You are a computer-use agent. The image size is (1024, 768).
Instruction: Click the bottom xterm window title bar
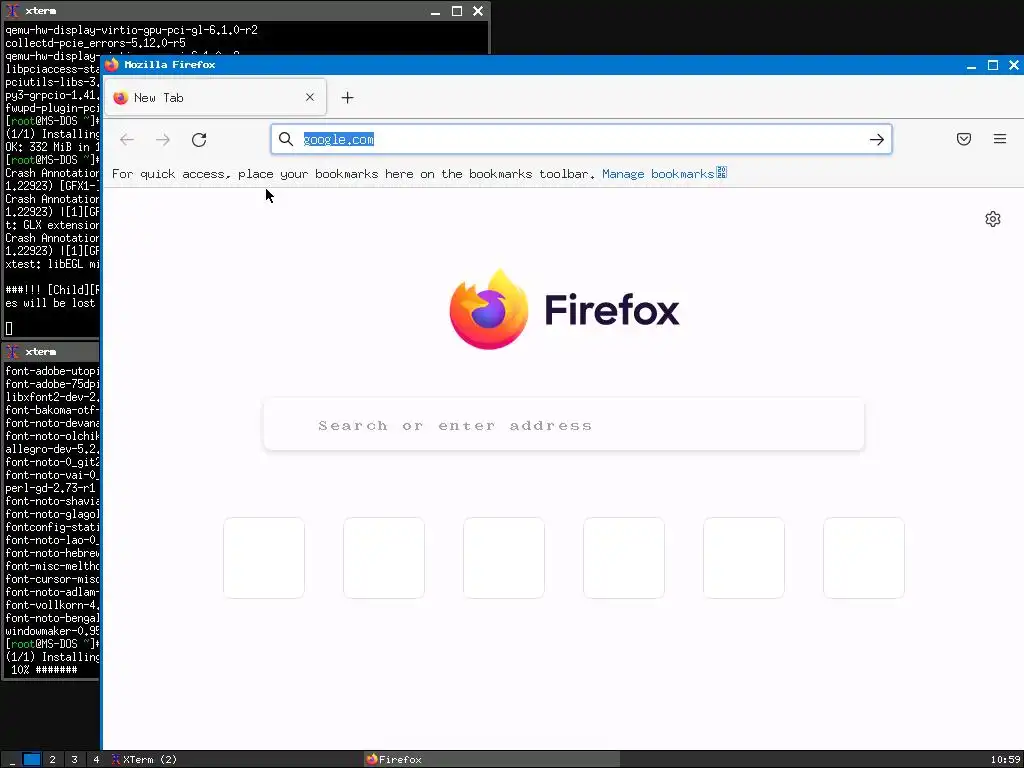coord(51,351)
